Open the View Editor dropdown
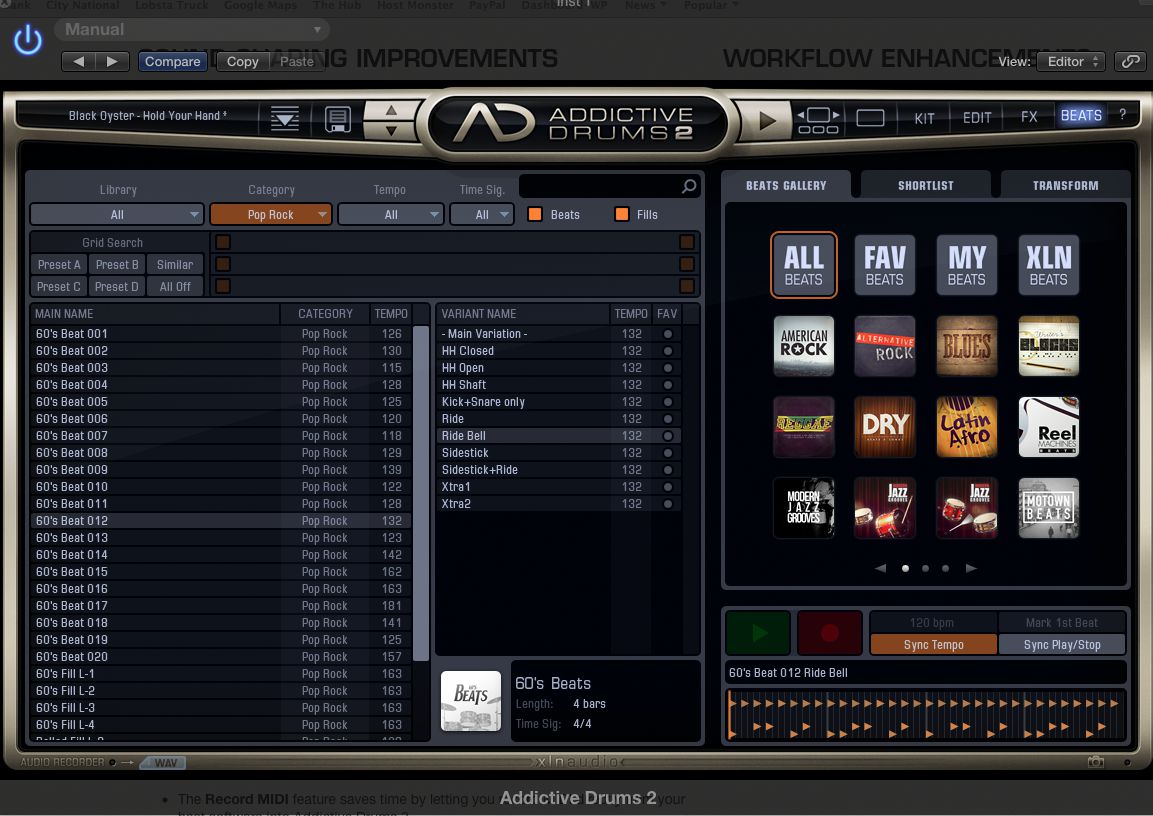 1071,62
